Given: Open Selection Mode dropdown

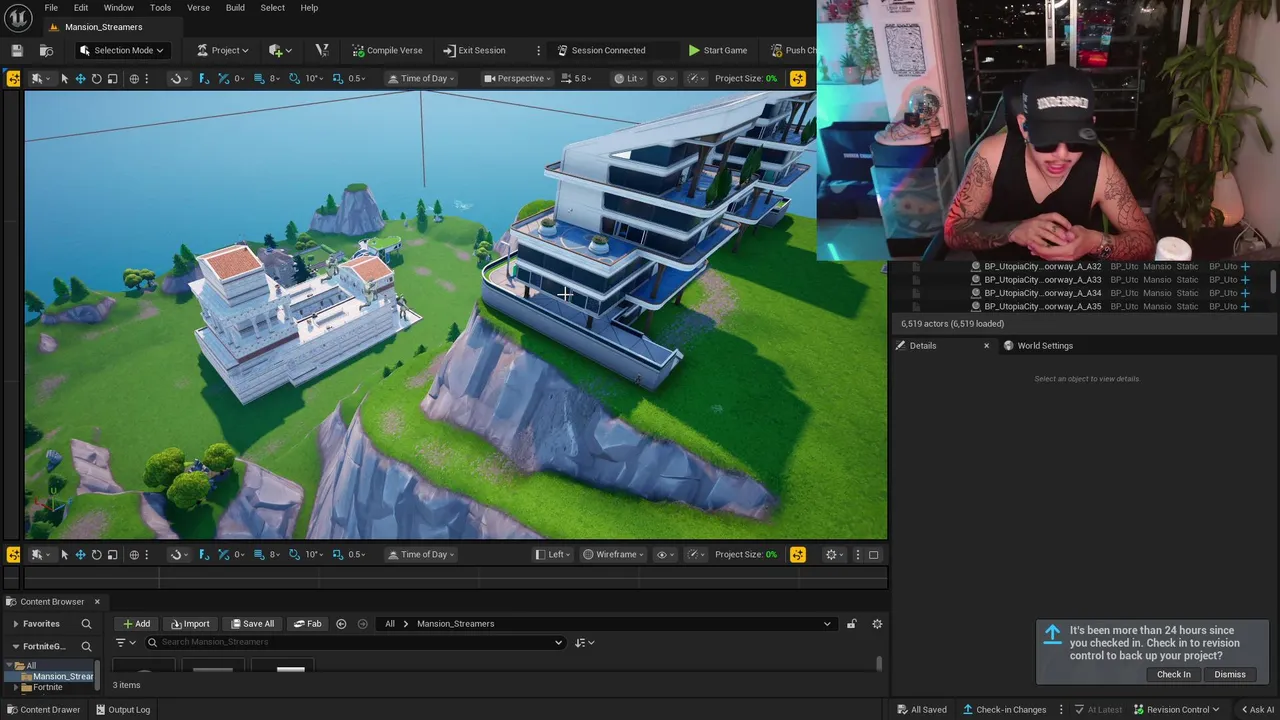Looking at the screenshot, I should point(121,50).
